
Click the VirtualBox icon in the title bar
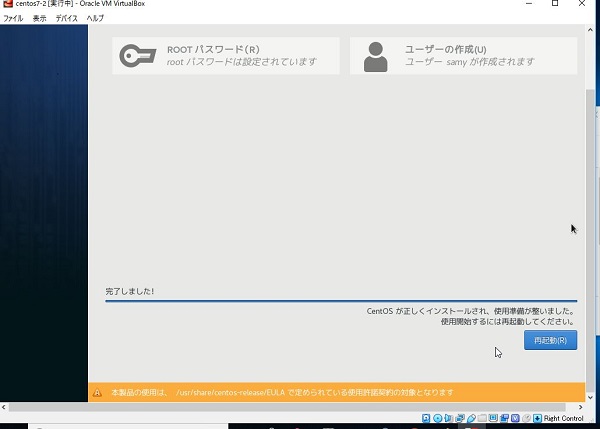[8, 3]
